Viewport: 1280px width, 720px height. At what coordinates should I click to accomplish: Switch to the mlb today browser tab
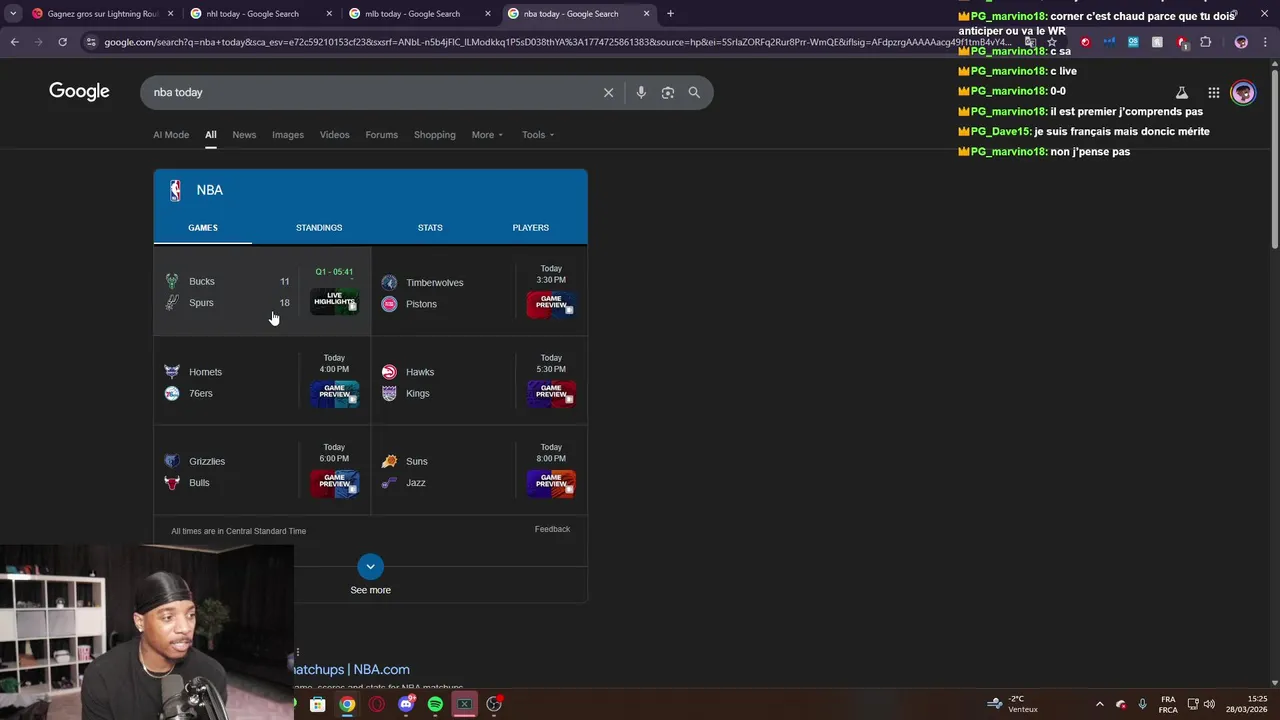tap(418, 14)
